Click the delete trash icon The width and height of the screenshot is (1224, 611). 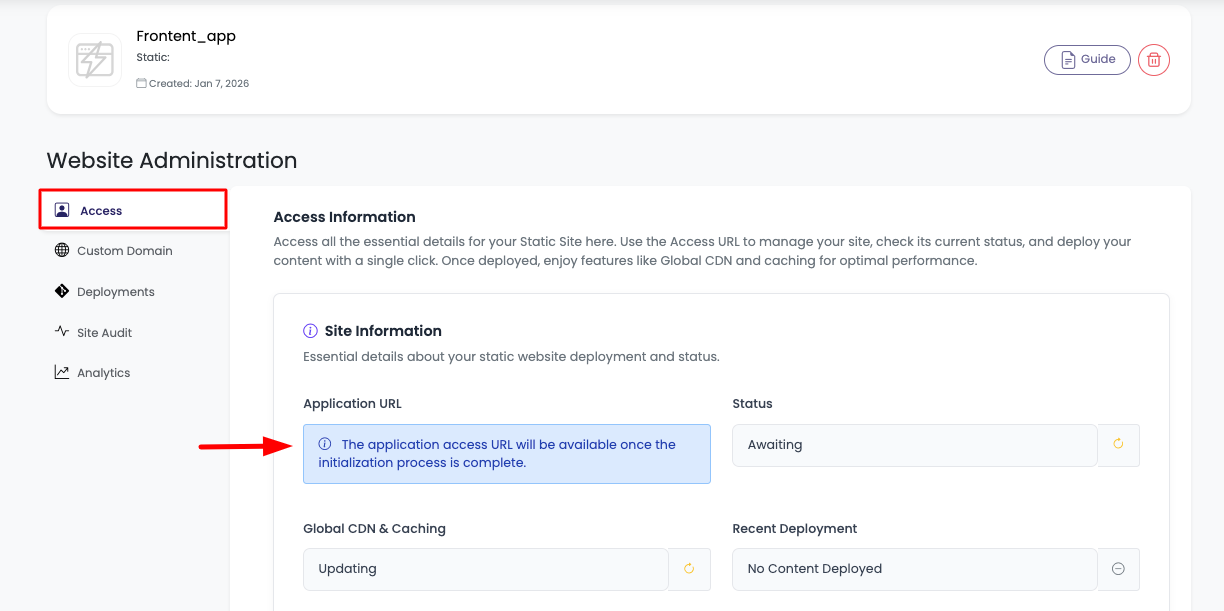(x=1153, y=59)
